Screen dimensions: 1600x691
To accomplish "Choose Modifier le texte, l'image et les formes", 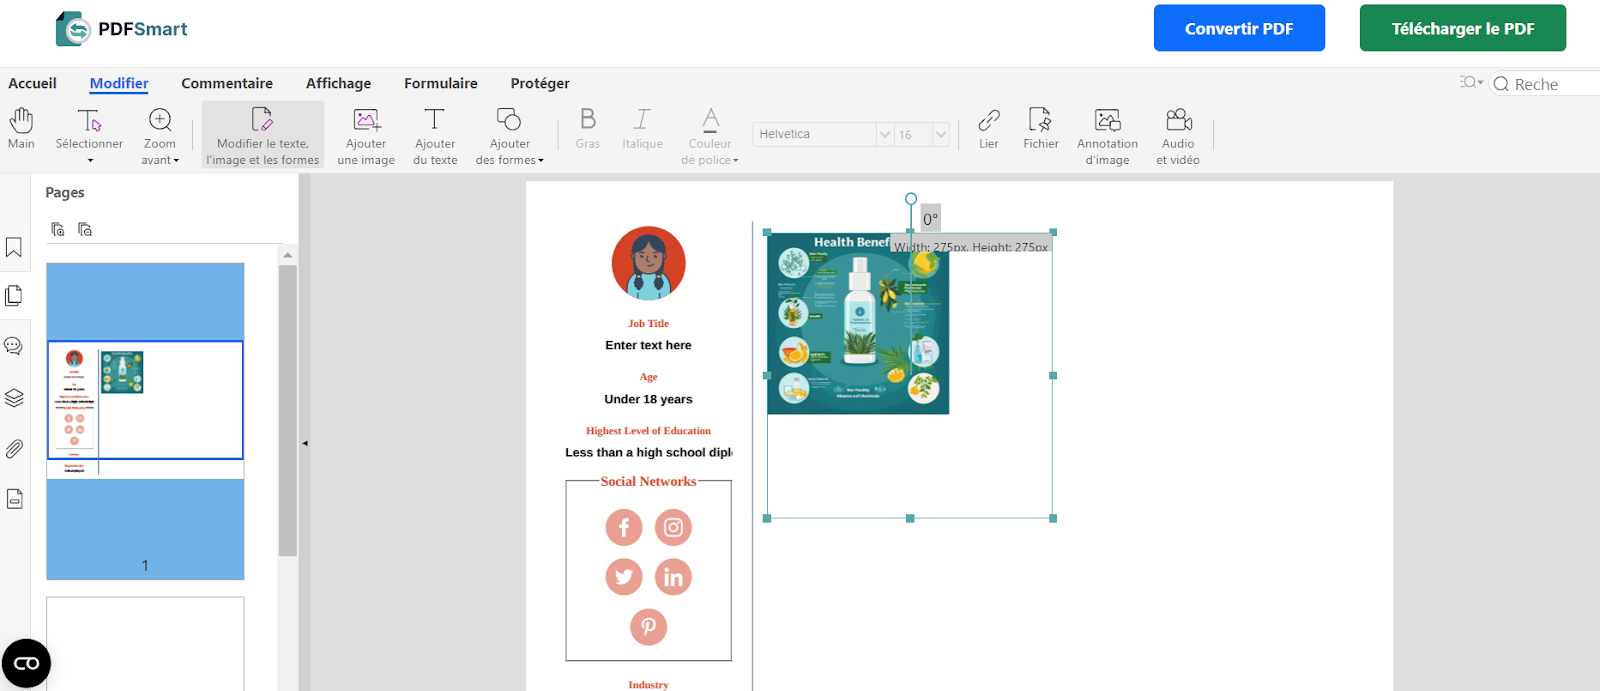I will click(263, 135).
